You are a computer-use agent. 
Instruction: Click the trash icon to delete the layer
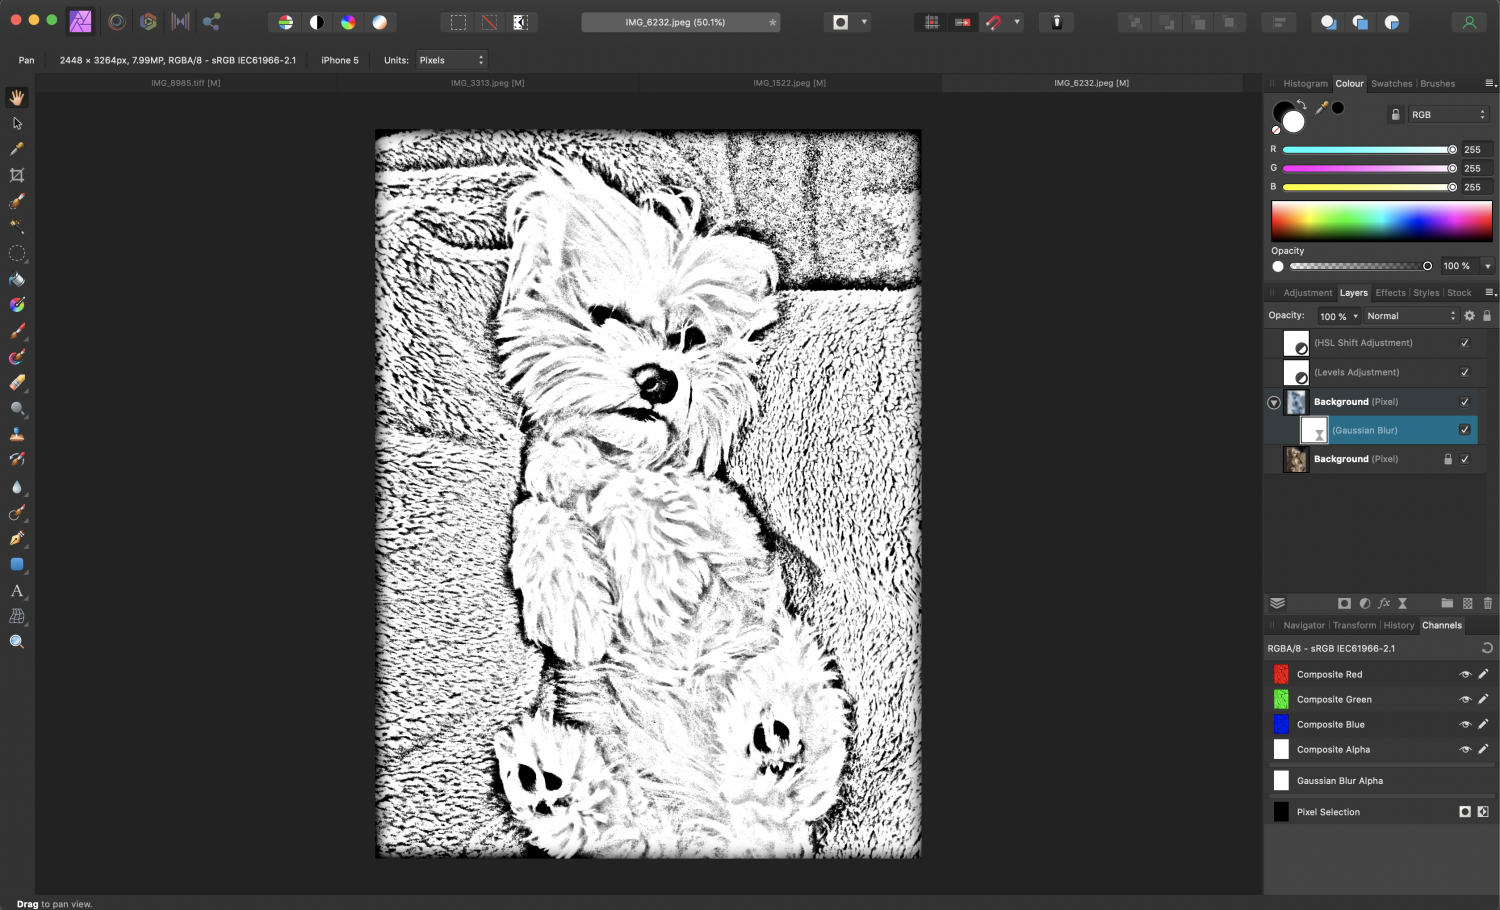point(1488,603)
